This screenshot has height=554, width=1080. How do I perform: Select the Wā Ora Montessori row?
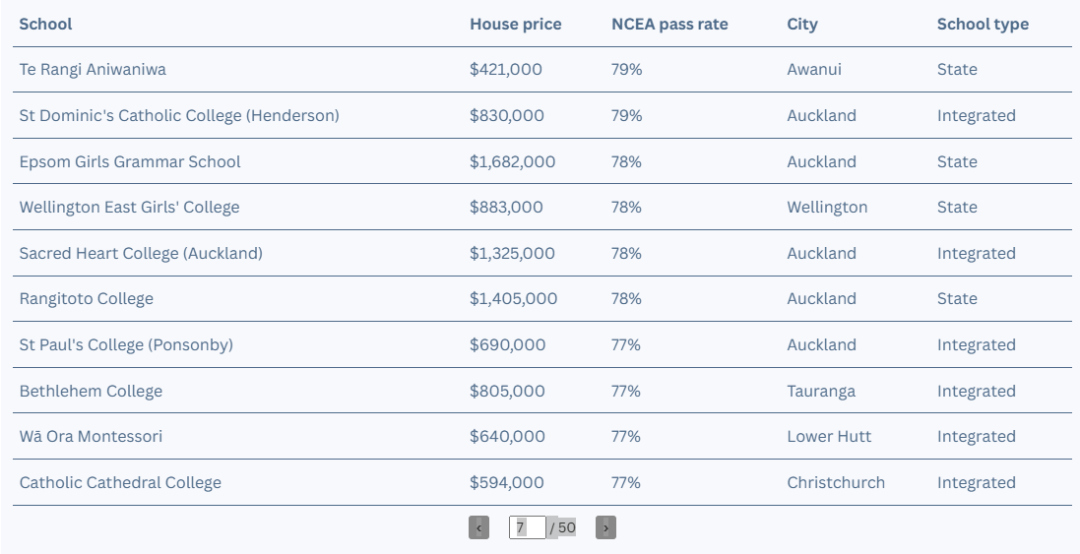[x=542, y=437]
